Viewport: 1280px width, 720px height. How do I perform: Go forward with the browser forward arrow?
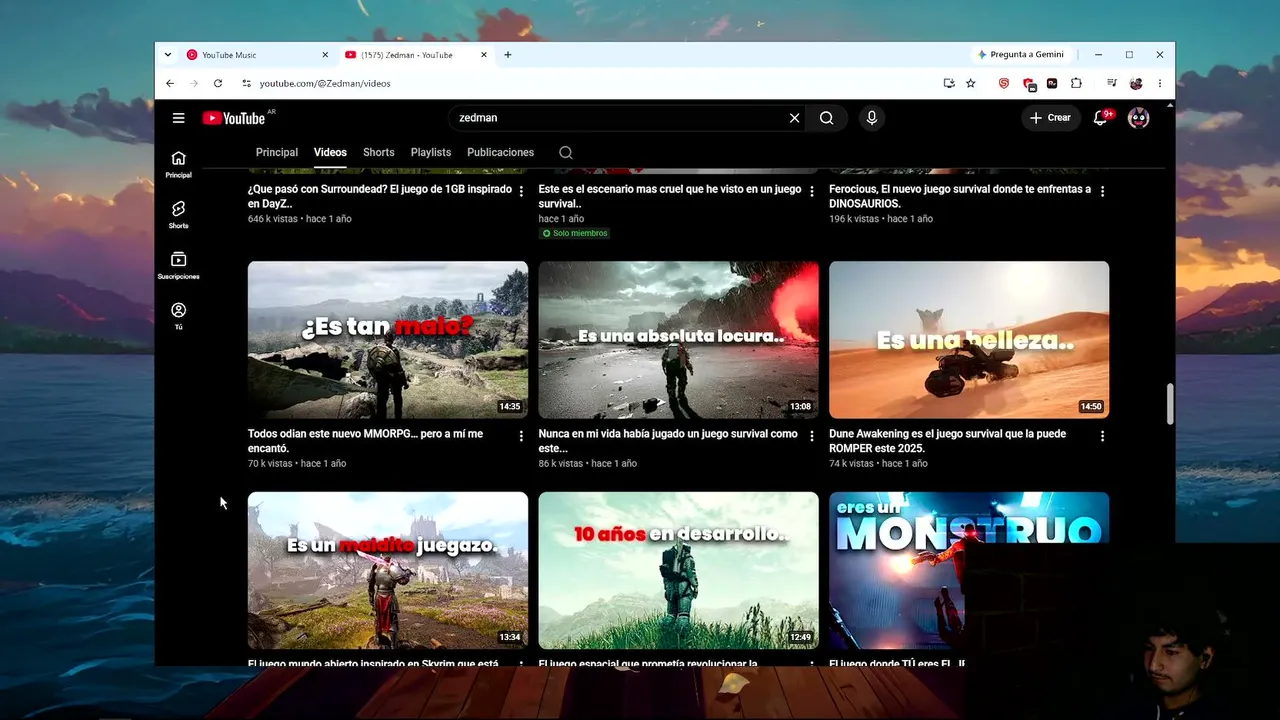coord(194,83)
